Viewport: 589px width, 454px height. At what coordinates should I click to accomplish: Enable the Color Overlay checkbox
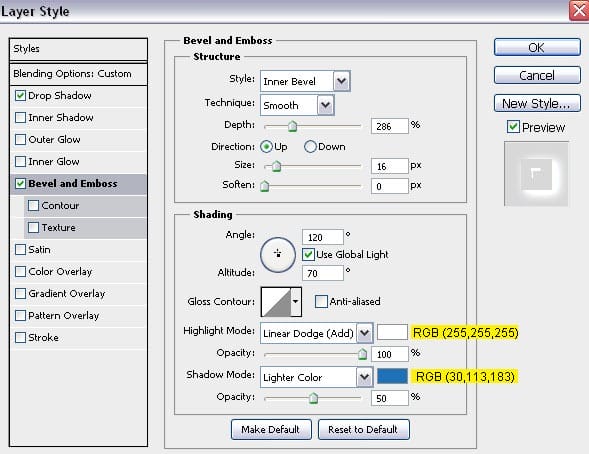pyautogui.click(x=20, y=271)
